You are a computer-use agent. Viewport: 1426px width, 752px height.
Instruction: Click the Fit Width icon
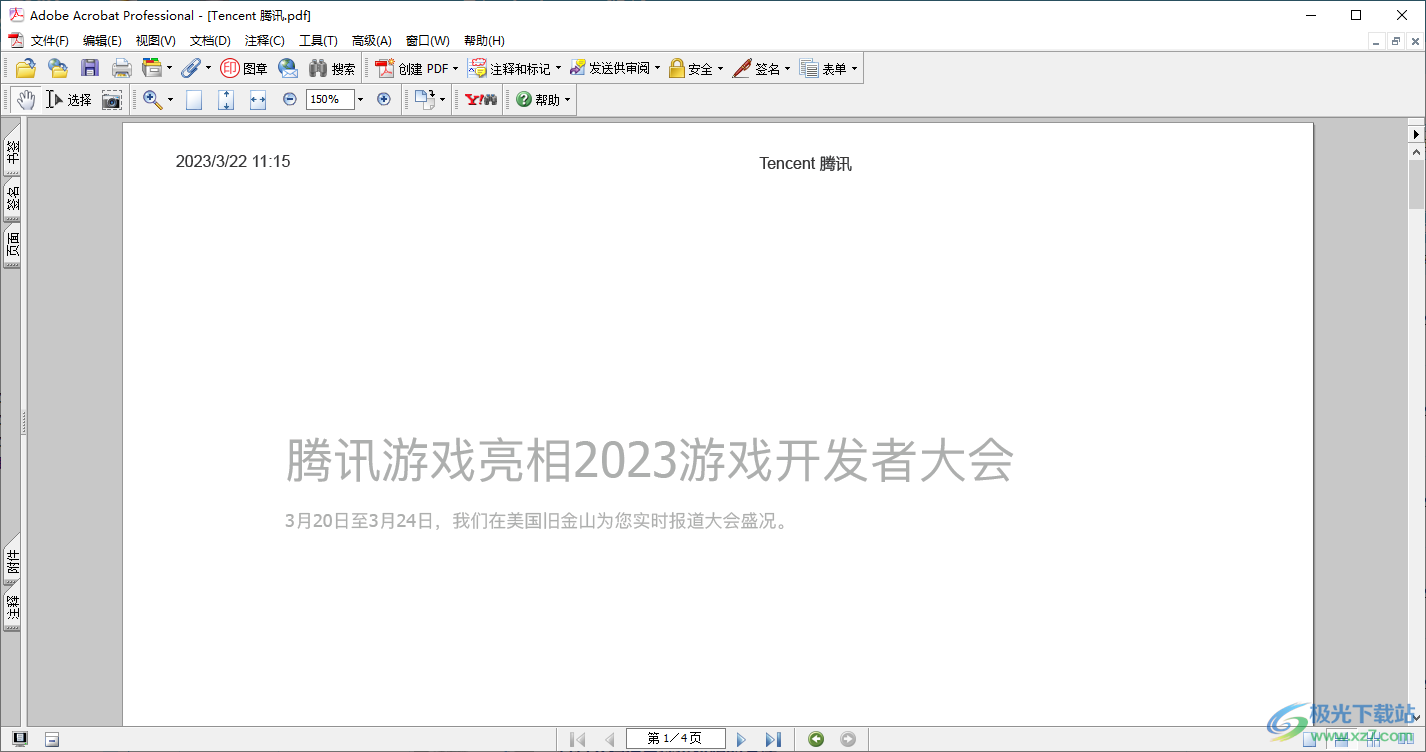tap(258, 99)
